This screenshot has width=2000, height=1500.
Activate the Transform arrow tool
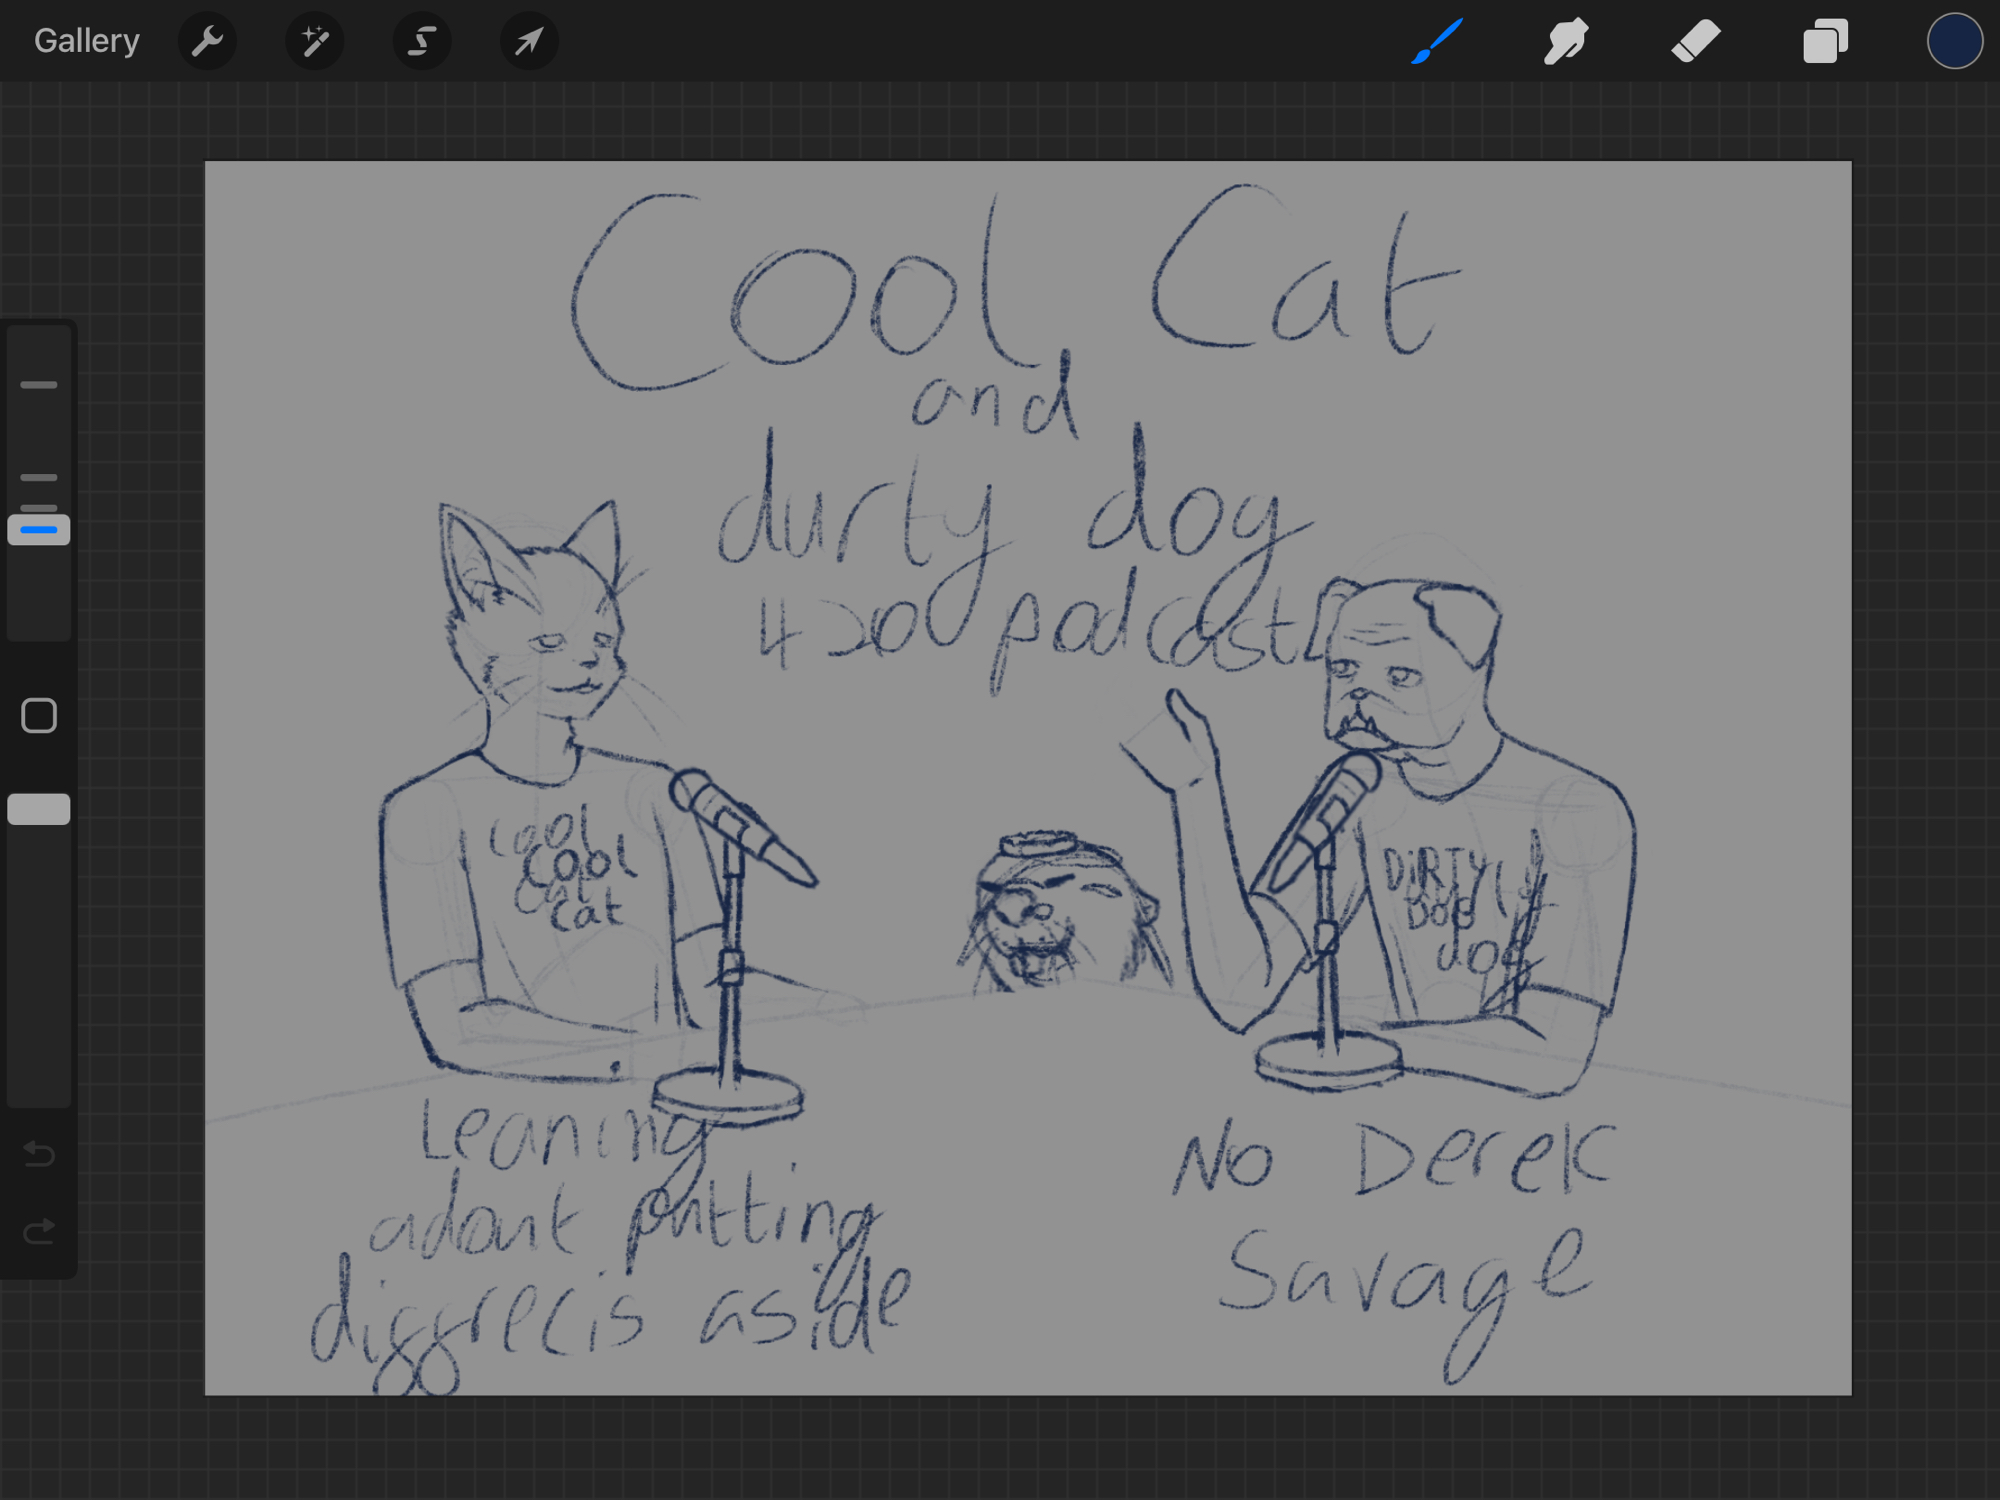coord(529,41)
